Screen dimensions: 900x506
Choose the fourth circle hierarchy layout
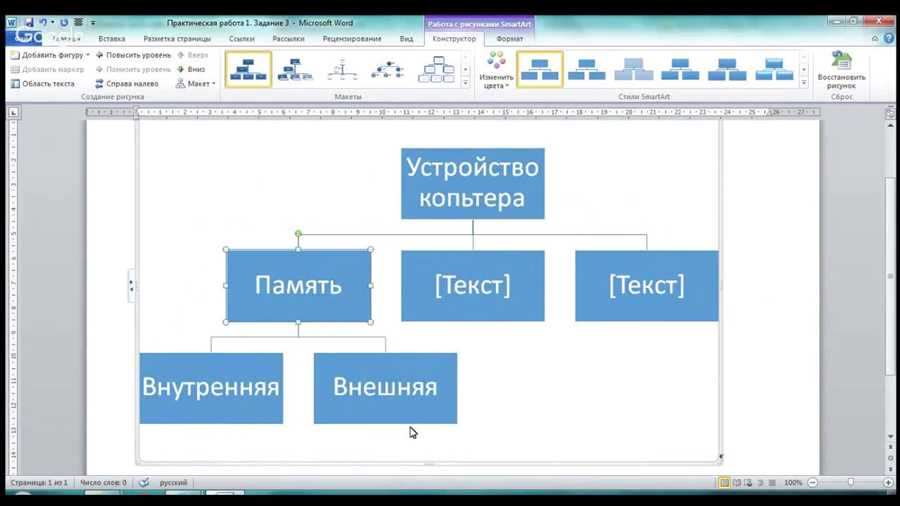coord(389,69)
